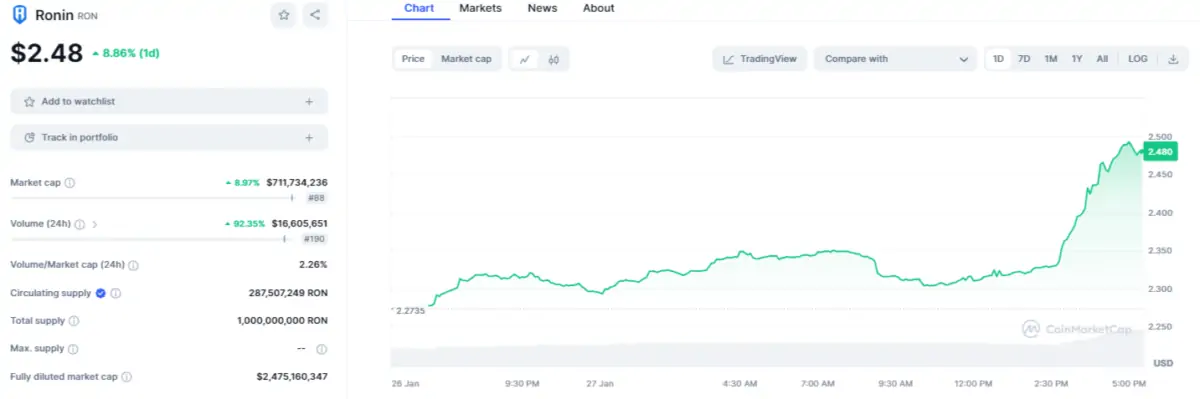1200x399 pixels.
Task: Toggle LOG scale on chart
Action: click(1138, 59)
